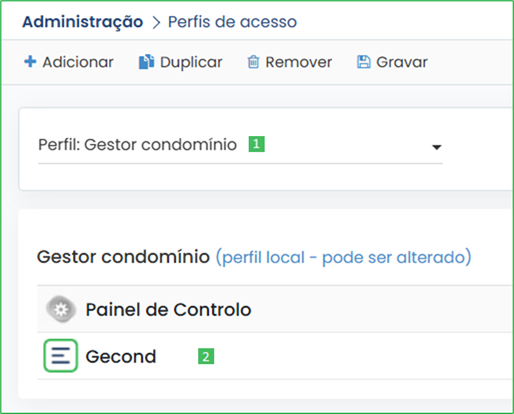514x414 pixels.
Task: Click the Adicionar button label
Action: [x=78, y=62]
